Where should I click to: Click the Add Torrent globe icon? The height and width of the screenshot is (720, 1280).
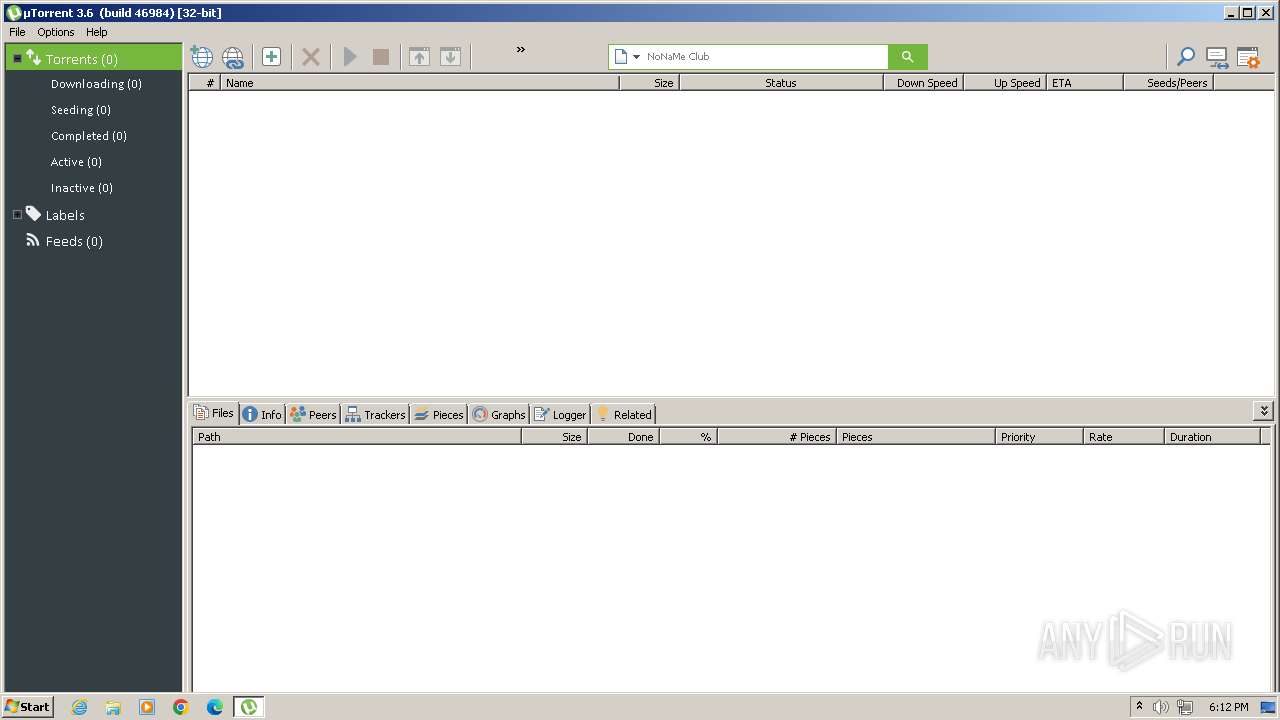point(202,57)
